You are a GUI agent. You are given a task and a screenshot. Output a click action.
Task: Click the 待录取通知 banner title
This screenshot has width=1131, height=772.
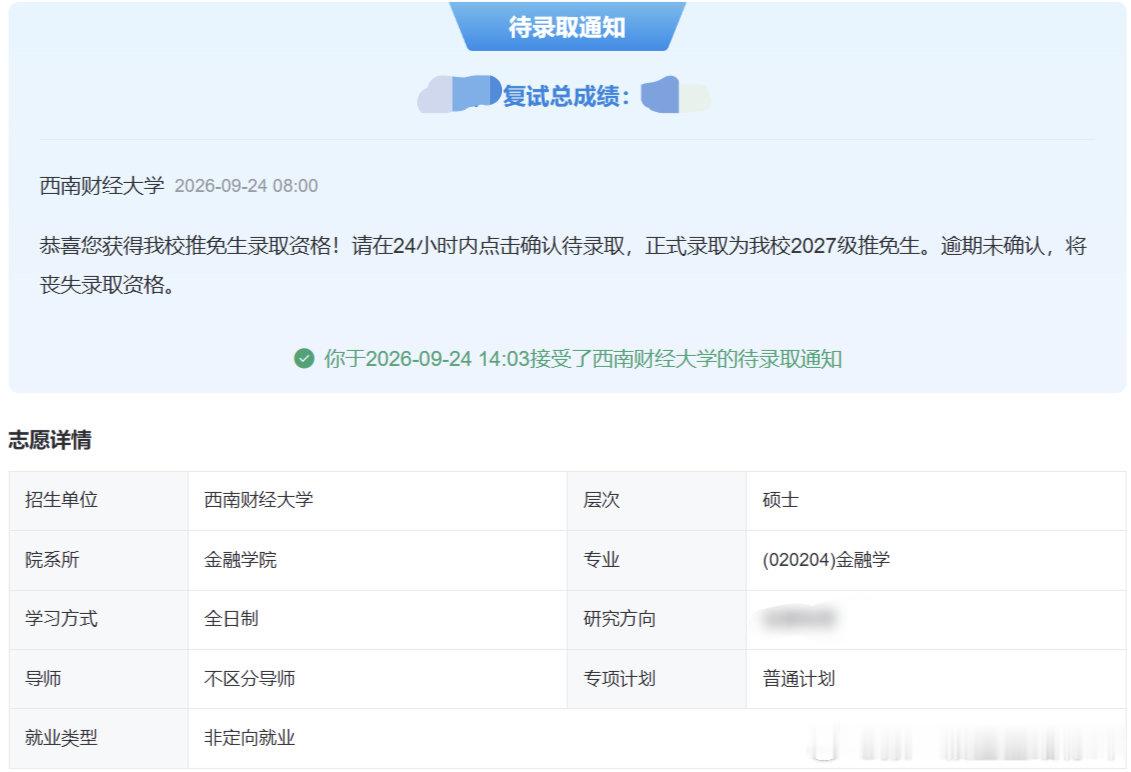[567, 27]
